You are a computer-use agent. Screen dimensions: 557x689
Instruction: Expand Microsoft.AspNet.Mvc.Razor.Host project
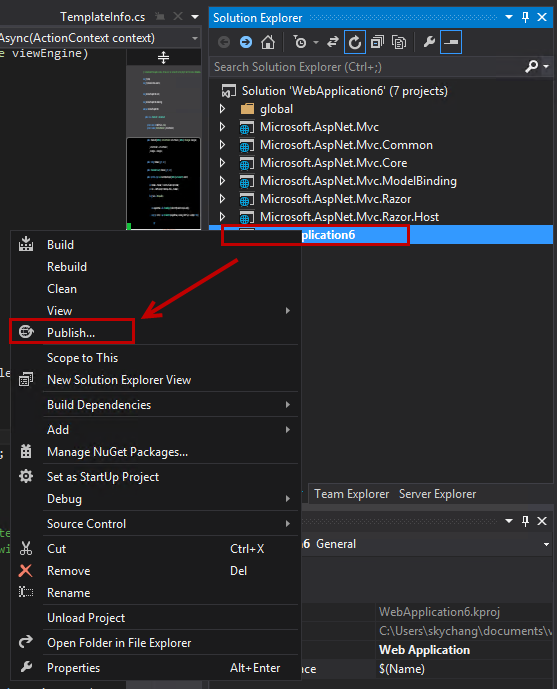pyautogui.click(x=222, y=217)
